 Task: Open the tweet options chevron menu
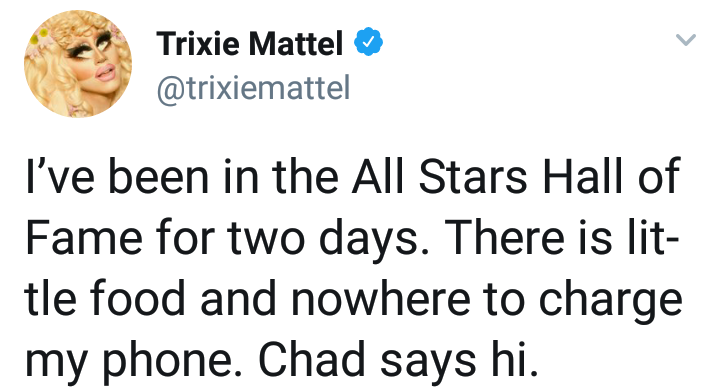686,40
